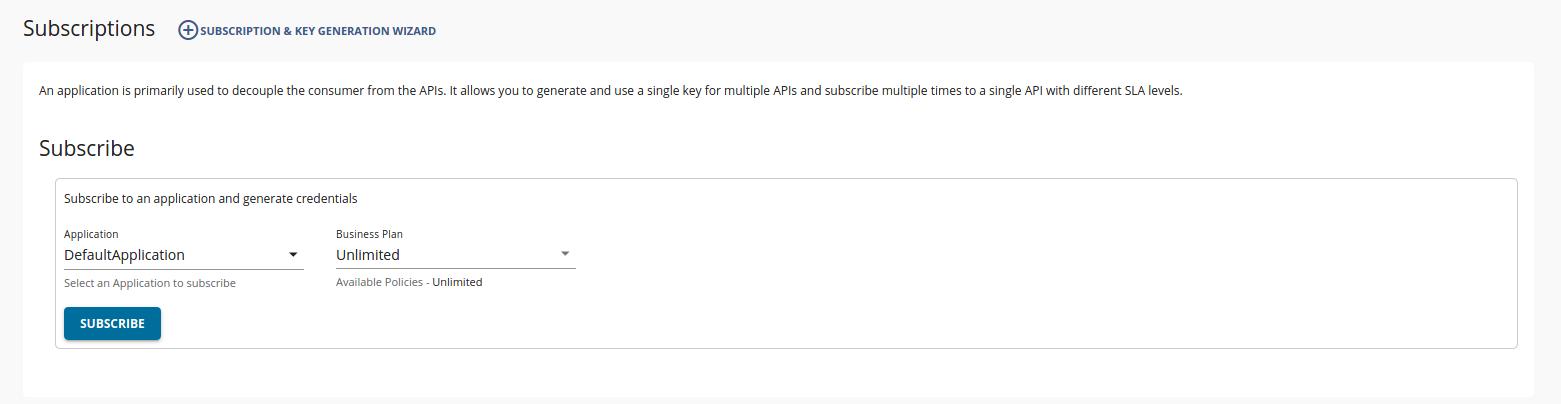Click the Subscribe section heading

click(x=87, y=148)
